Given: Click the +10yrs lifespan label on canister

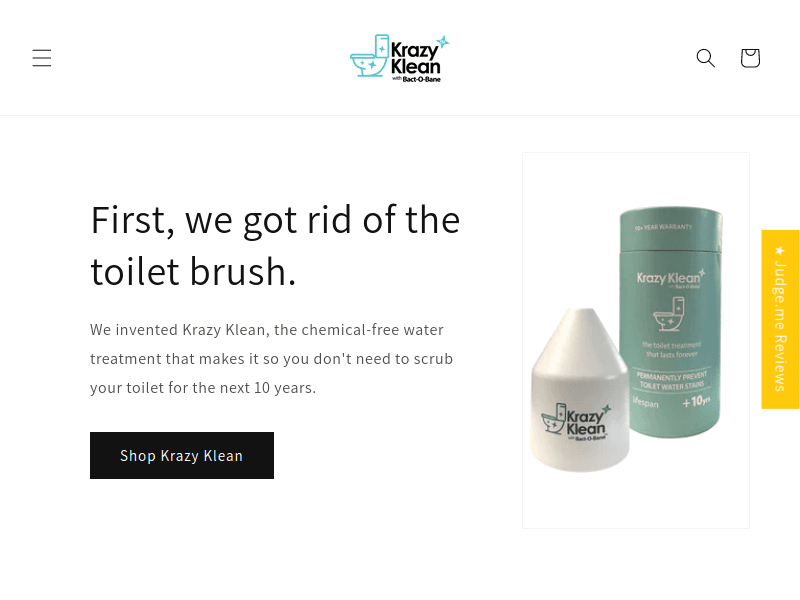Looking at the screenshot, I should click(696, 402).
